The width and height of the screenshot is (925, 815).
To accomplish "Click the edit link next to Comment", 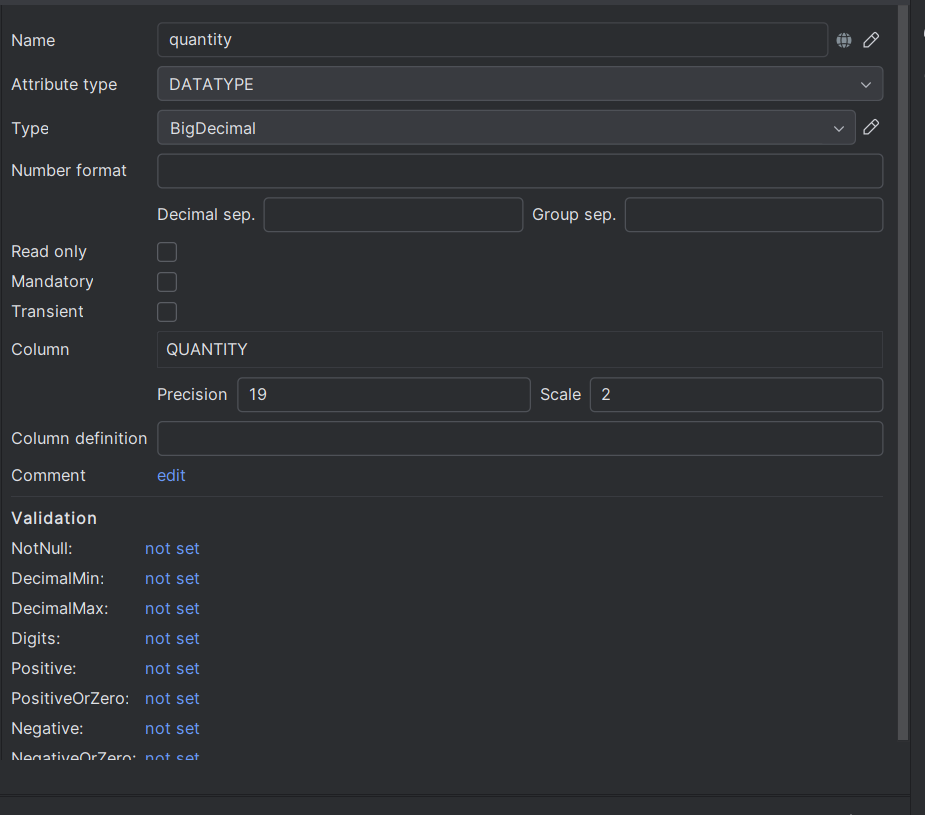I will click(x=171, y=475).
